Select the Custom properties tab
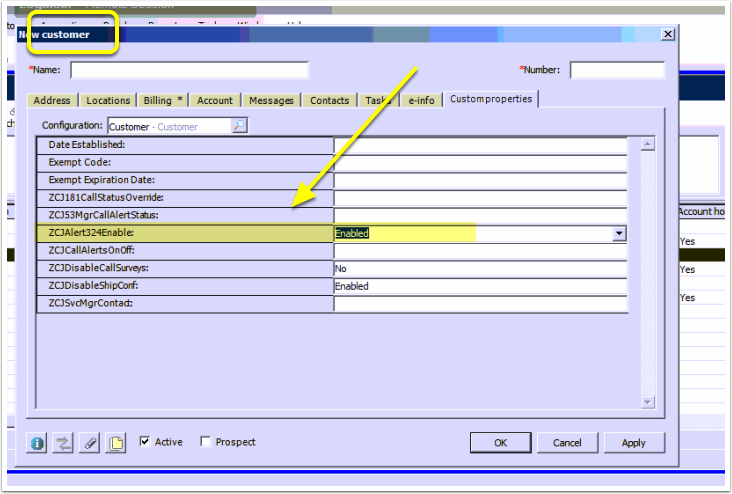This screenshot has height=494, width=732. click(491, 99)
